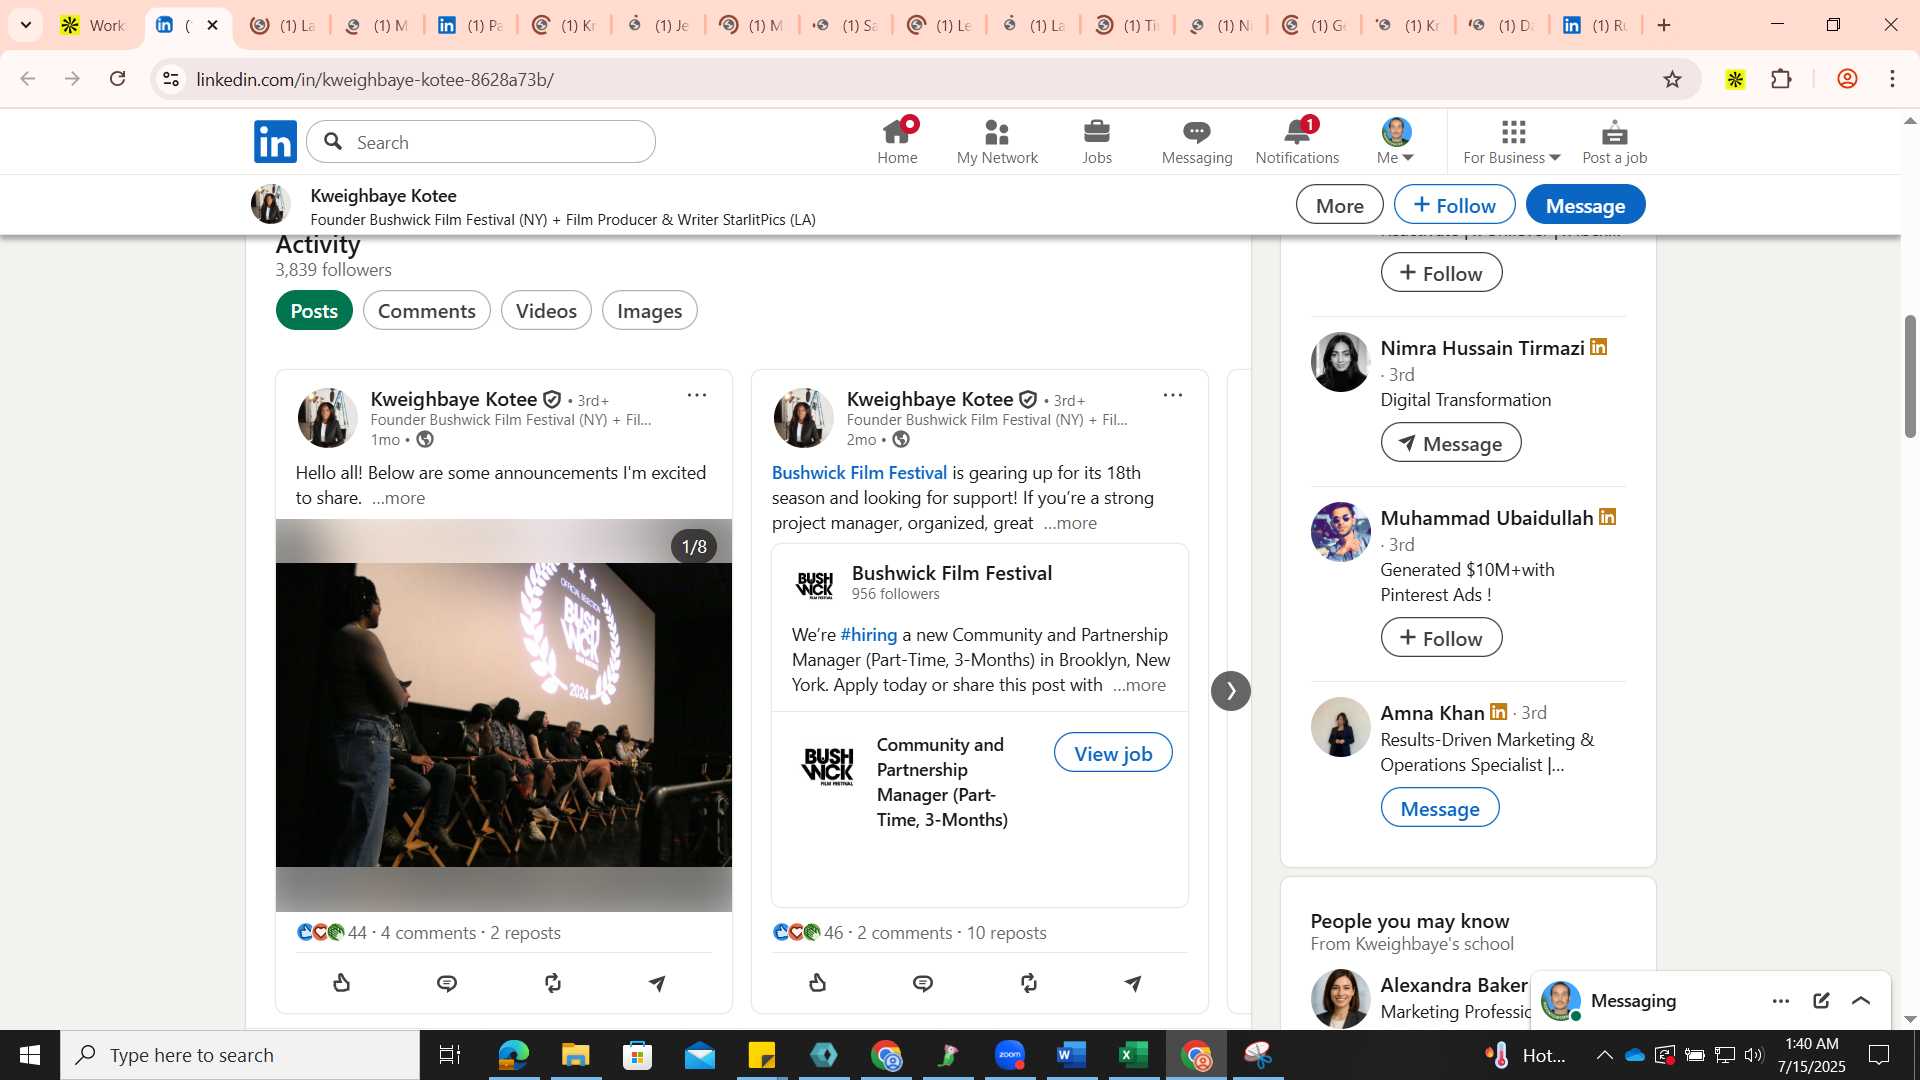Open Messaging from the top navigation
The width and height of the screenshot is (1920, 1080).
click(x=1197, y=142)
